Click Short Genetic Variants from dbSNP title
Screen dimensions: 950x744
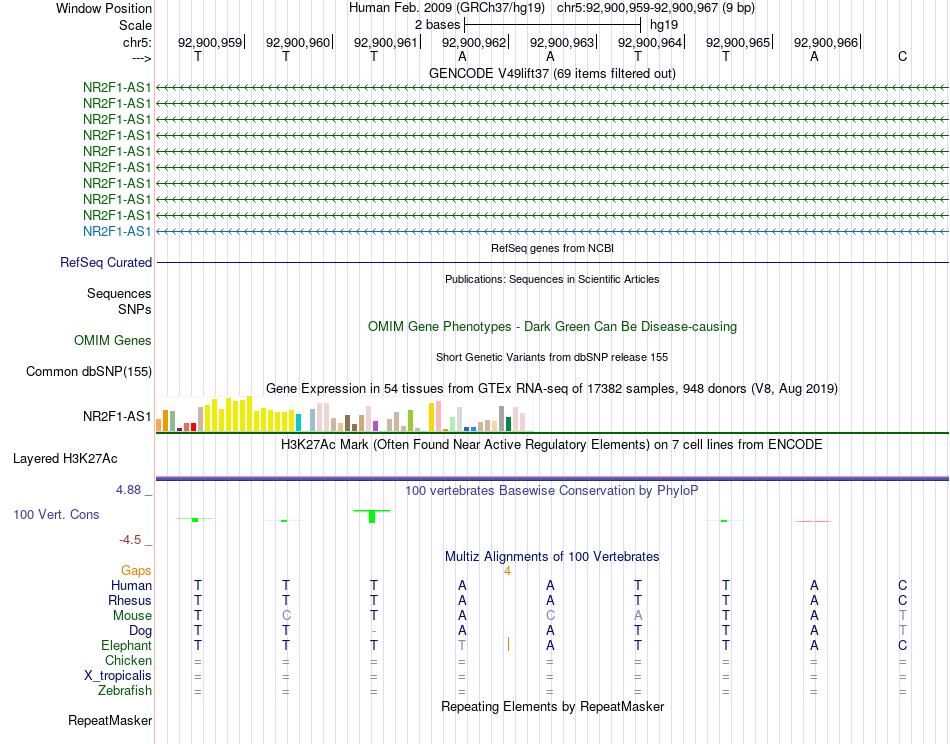coord(552,357)
